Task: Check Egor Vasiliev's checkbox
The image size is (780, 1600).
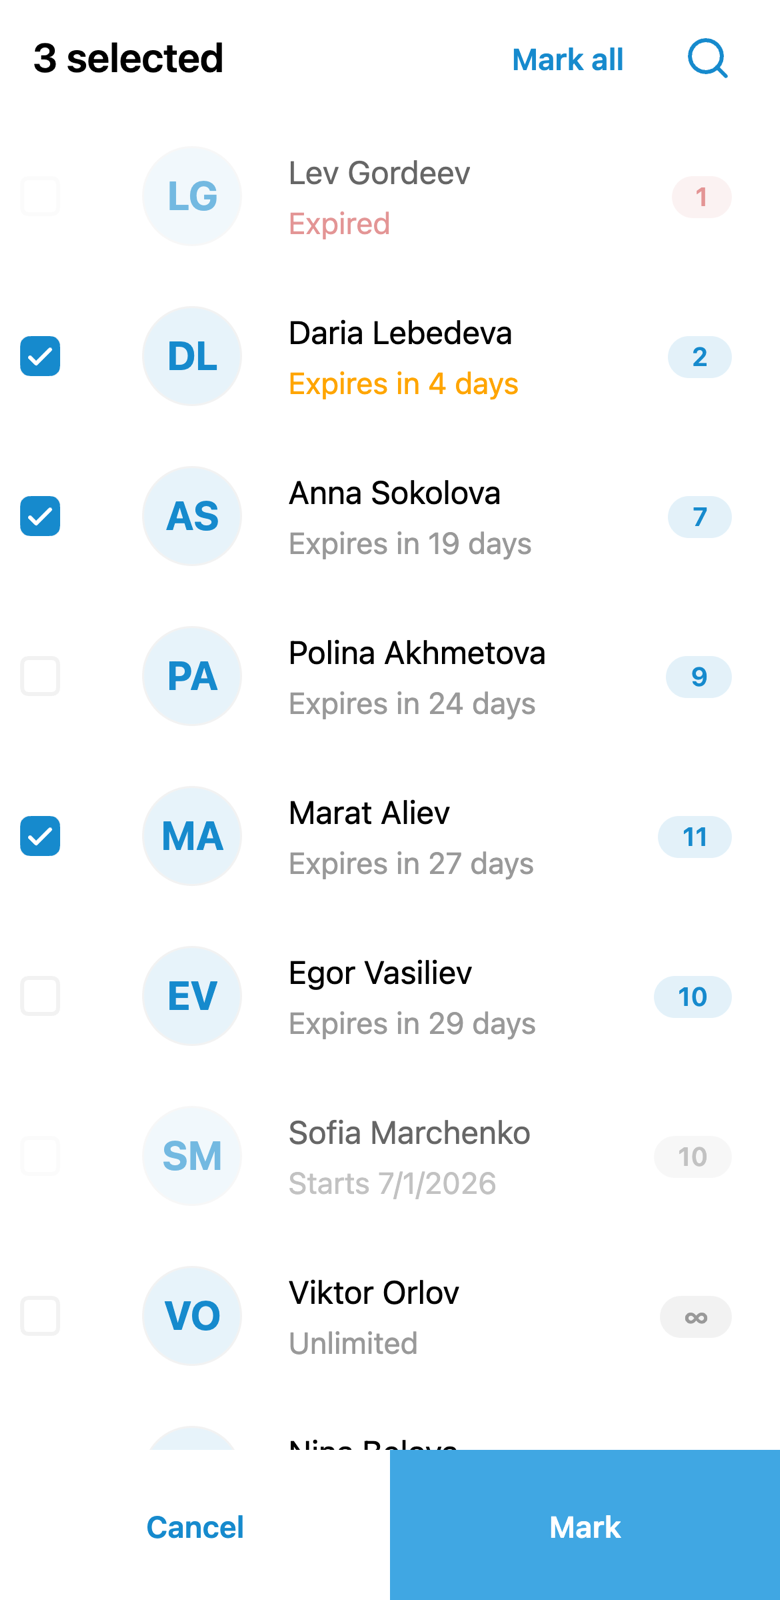Action: tap(40, 996)
